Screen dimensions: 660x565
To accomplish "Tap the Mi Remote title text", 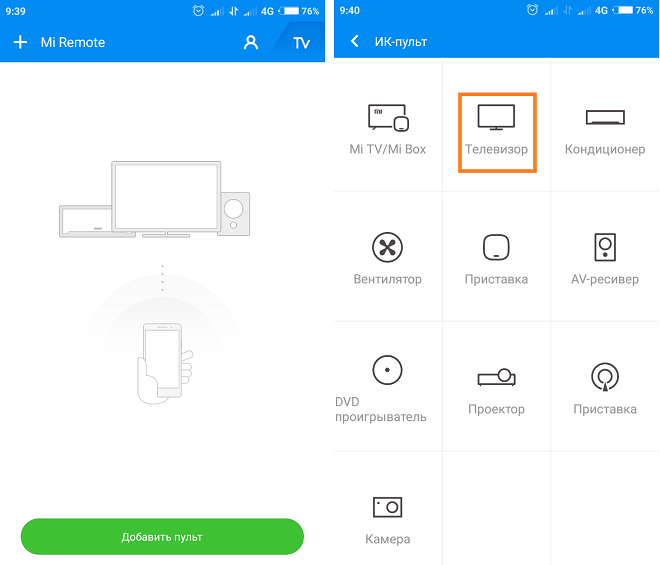I will point(73,43).
